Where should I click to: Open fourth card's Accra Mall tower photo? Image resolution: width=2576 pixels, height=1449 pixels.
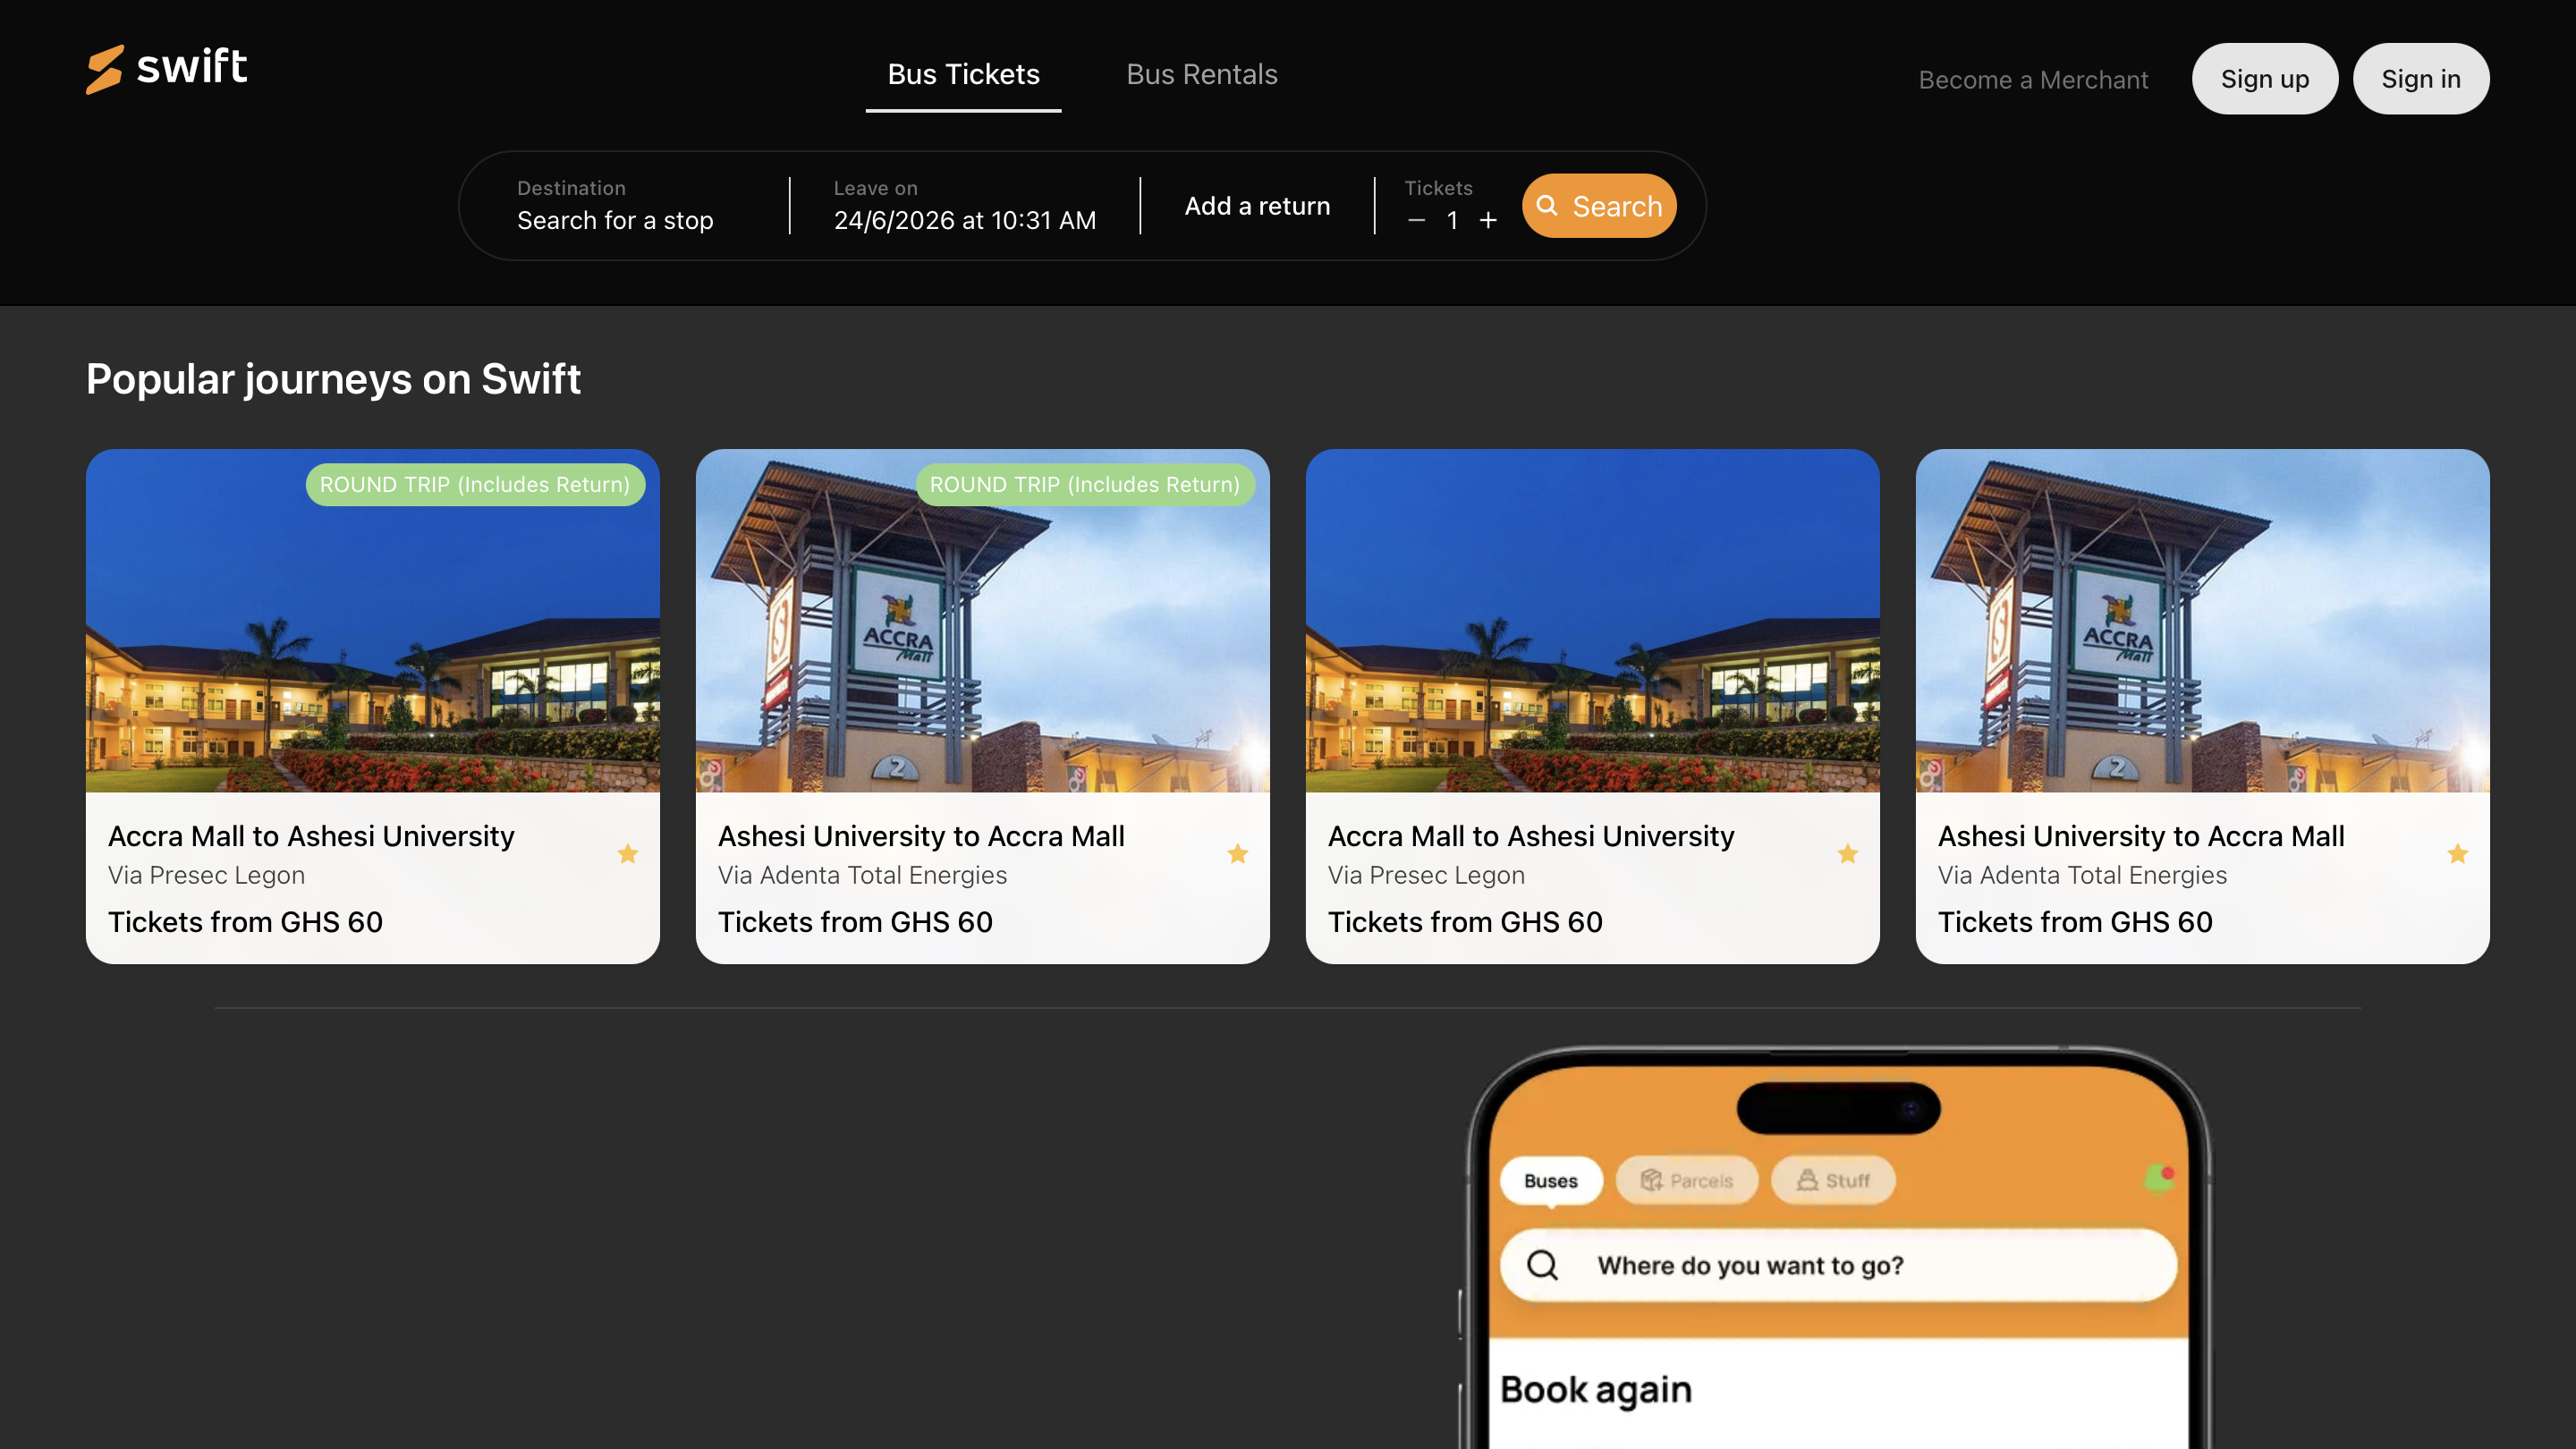click(x=2202, y=621)
